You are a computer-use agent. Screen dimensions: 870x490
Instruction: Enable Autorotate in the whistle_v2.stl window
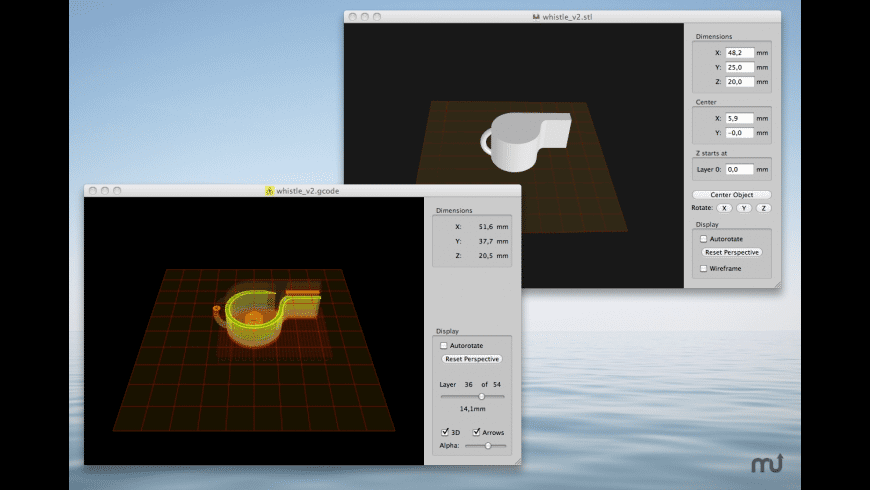click(704, 239)
